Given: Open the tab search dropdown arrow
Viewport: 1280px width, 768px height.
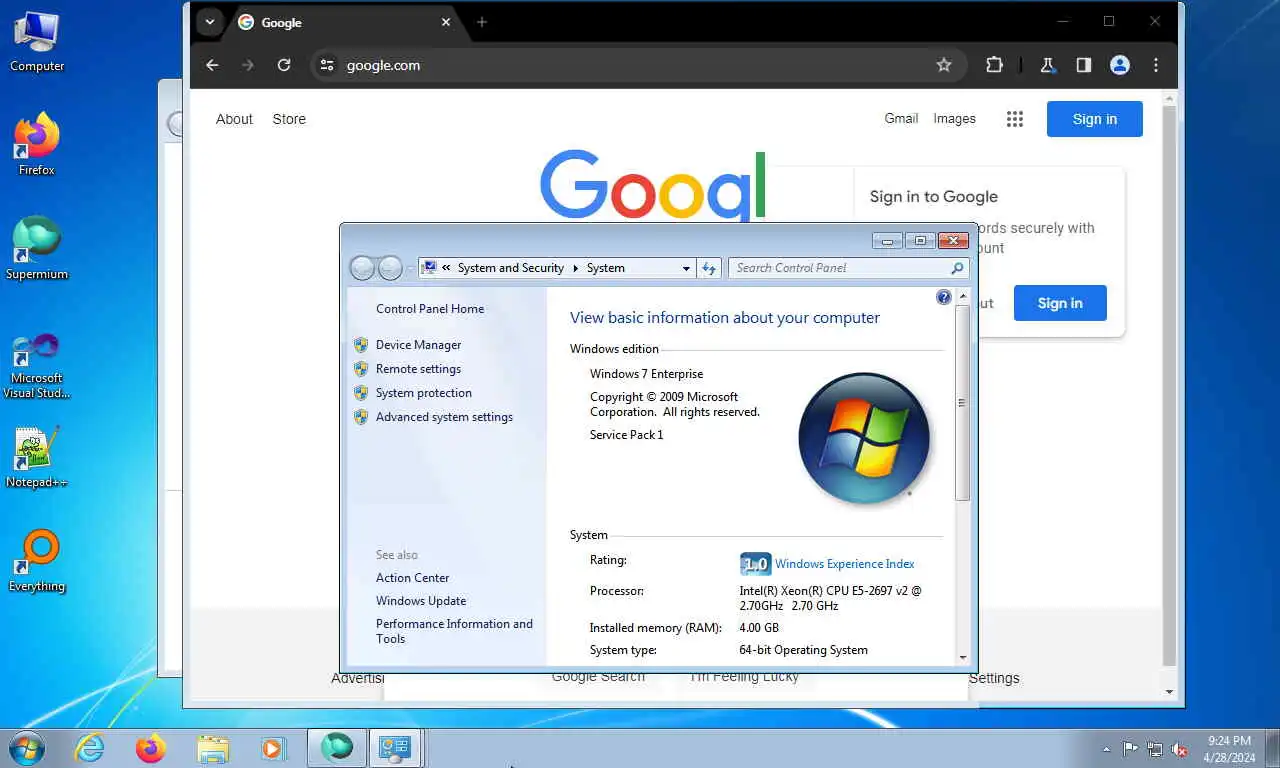Looking at the screenshot, I should pos(209,22).
